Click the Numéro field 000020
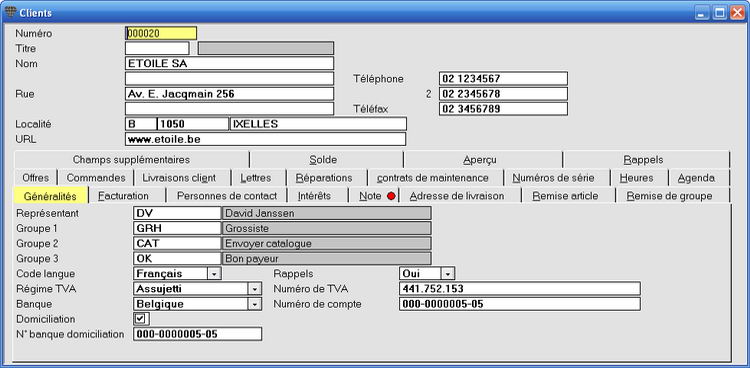 pos(161,33)
